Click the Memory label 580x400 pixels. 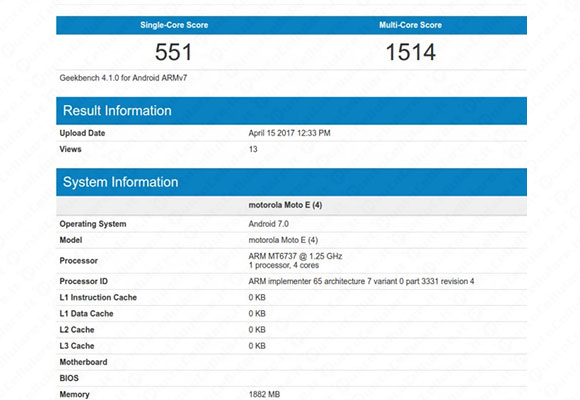click(74, 394)
